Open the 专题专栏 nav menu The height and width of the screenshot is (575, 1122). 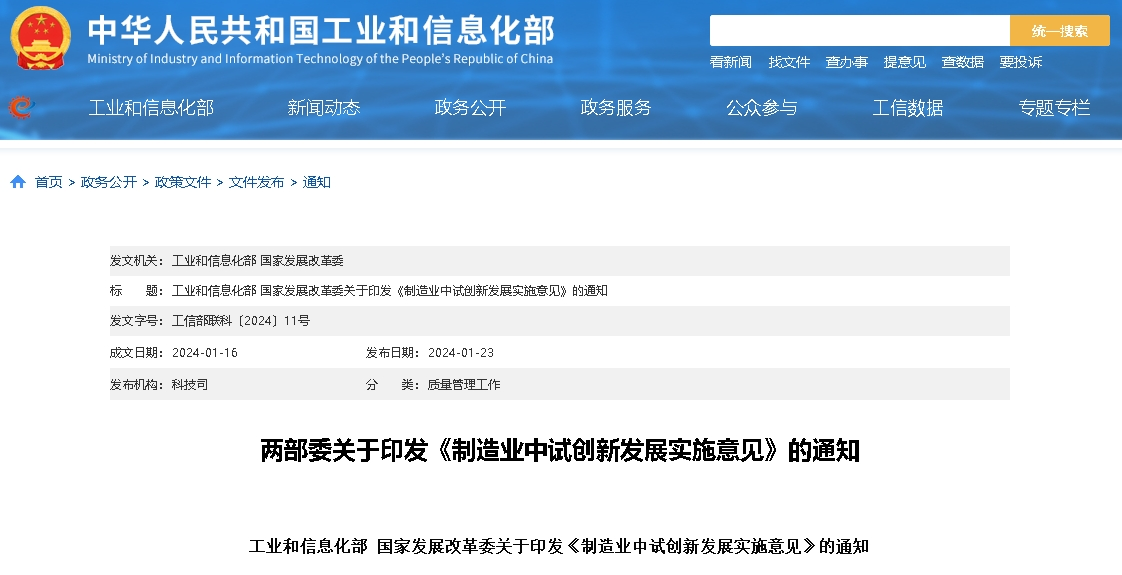coord(1054,108)
